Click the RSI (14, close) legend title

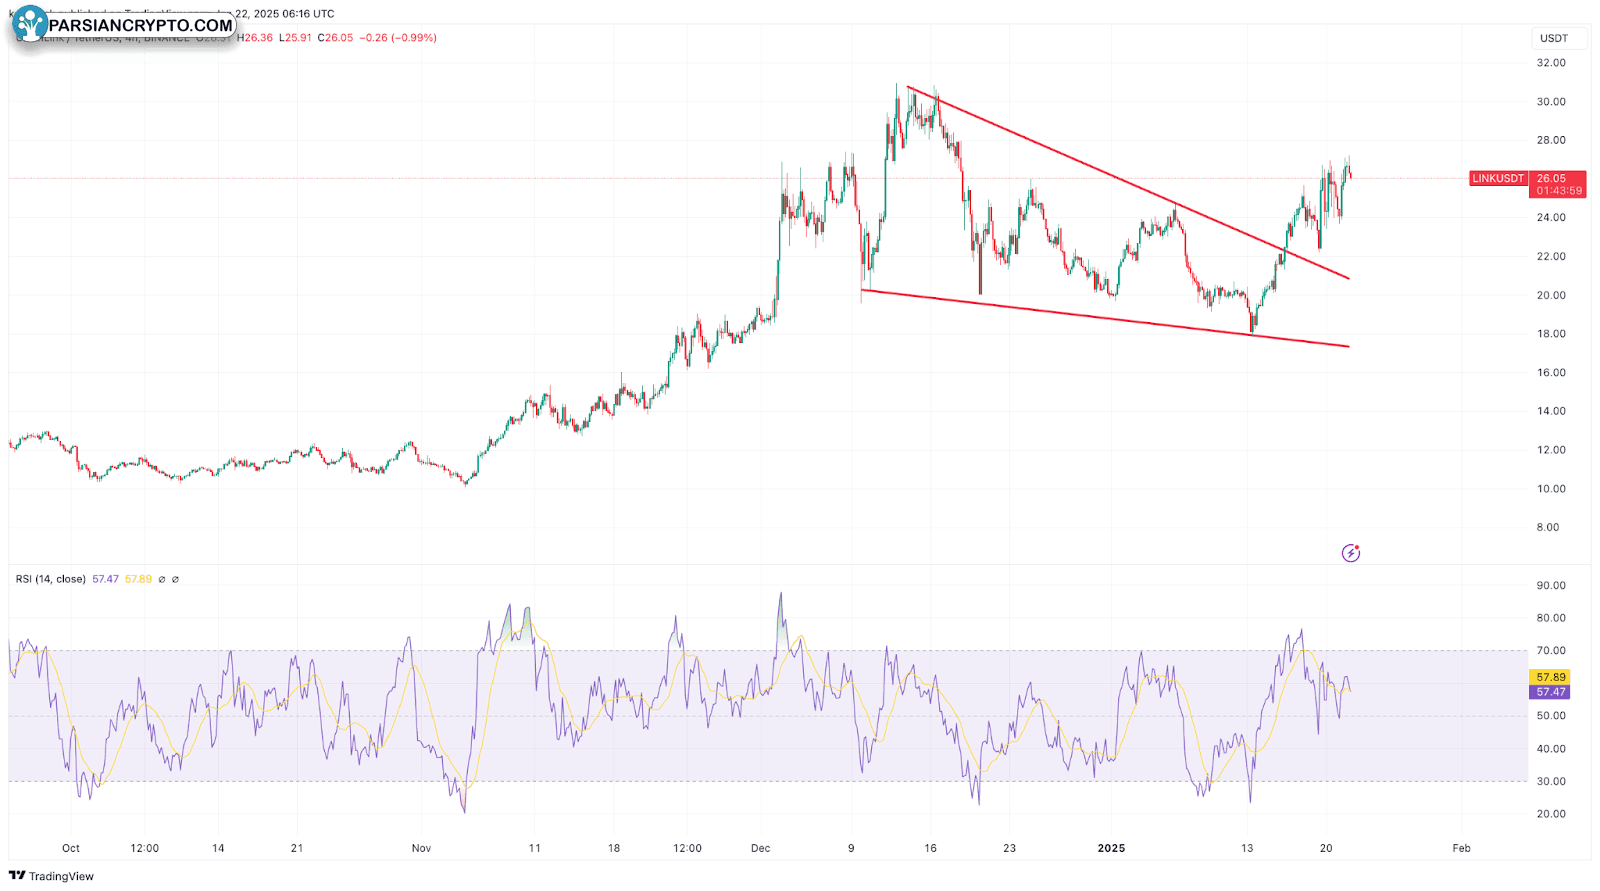coord(51,579)
